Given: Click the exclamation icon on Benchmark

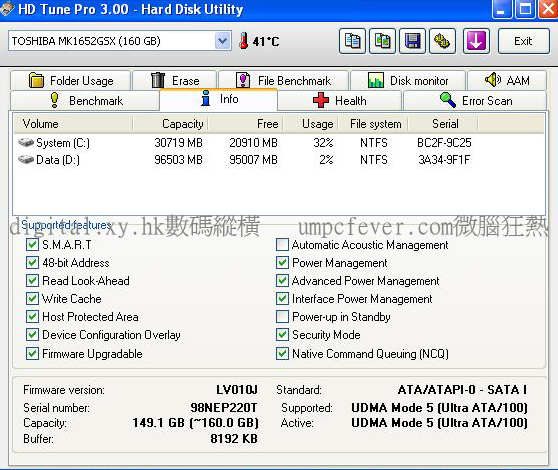Looking at the screenshot, I should point(54,100).
